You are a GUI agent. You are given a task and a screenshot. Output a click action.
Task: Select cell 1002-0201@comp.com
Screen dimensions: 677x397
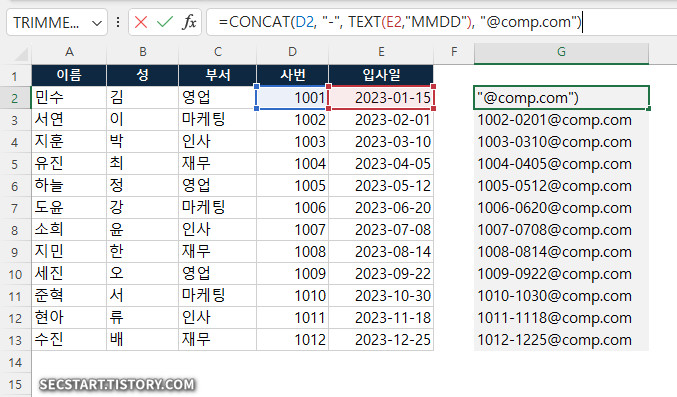(561, 120)
